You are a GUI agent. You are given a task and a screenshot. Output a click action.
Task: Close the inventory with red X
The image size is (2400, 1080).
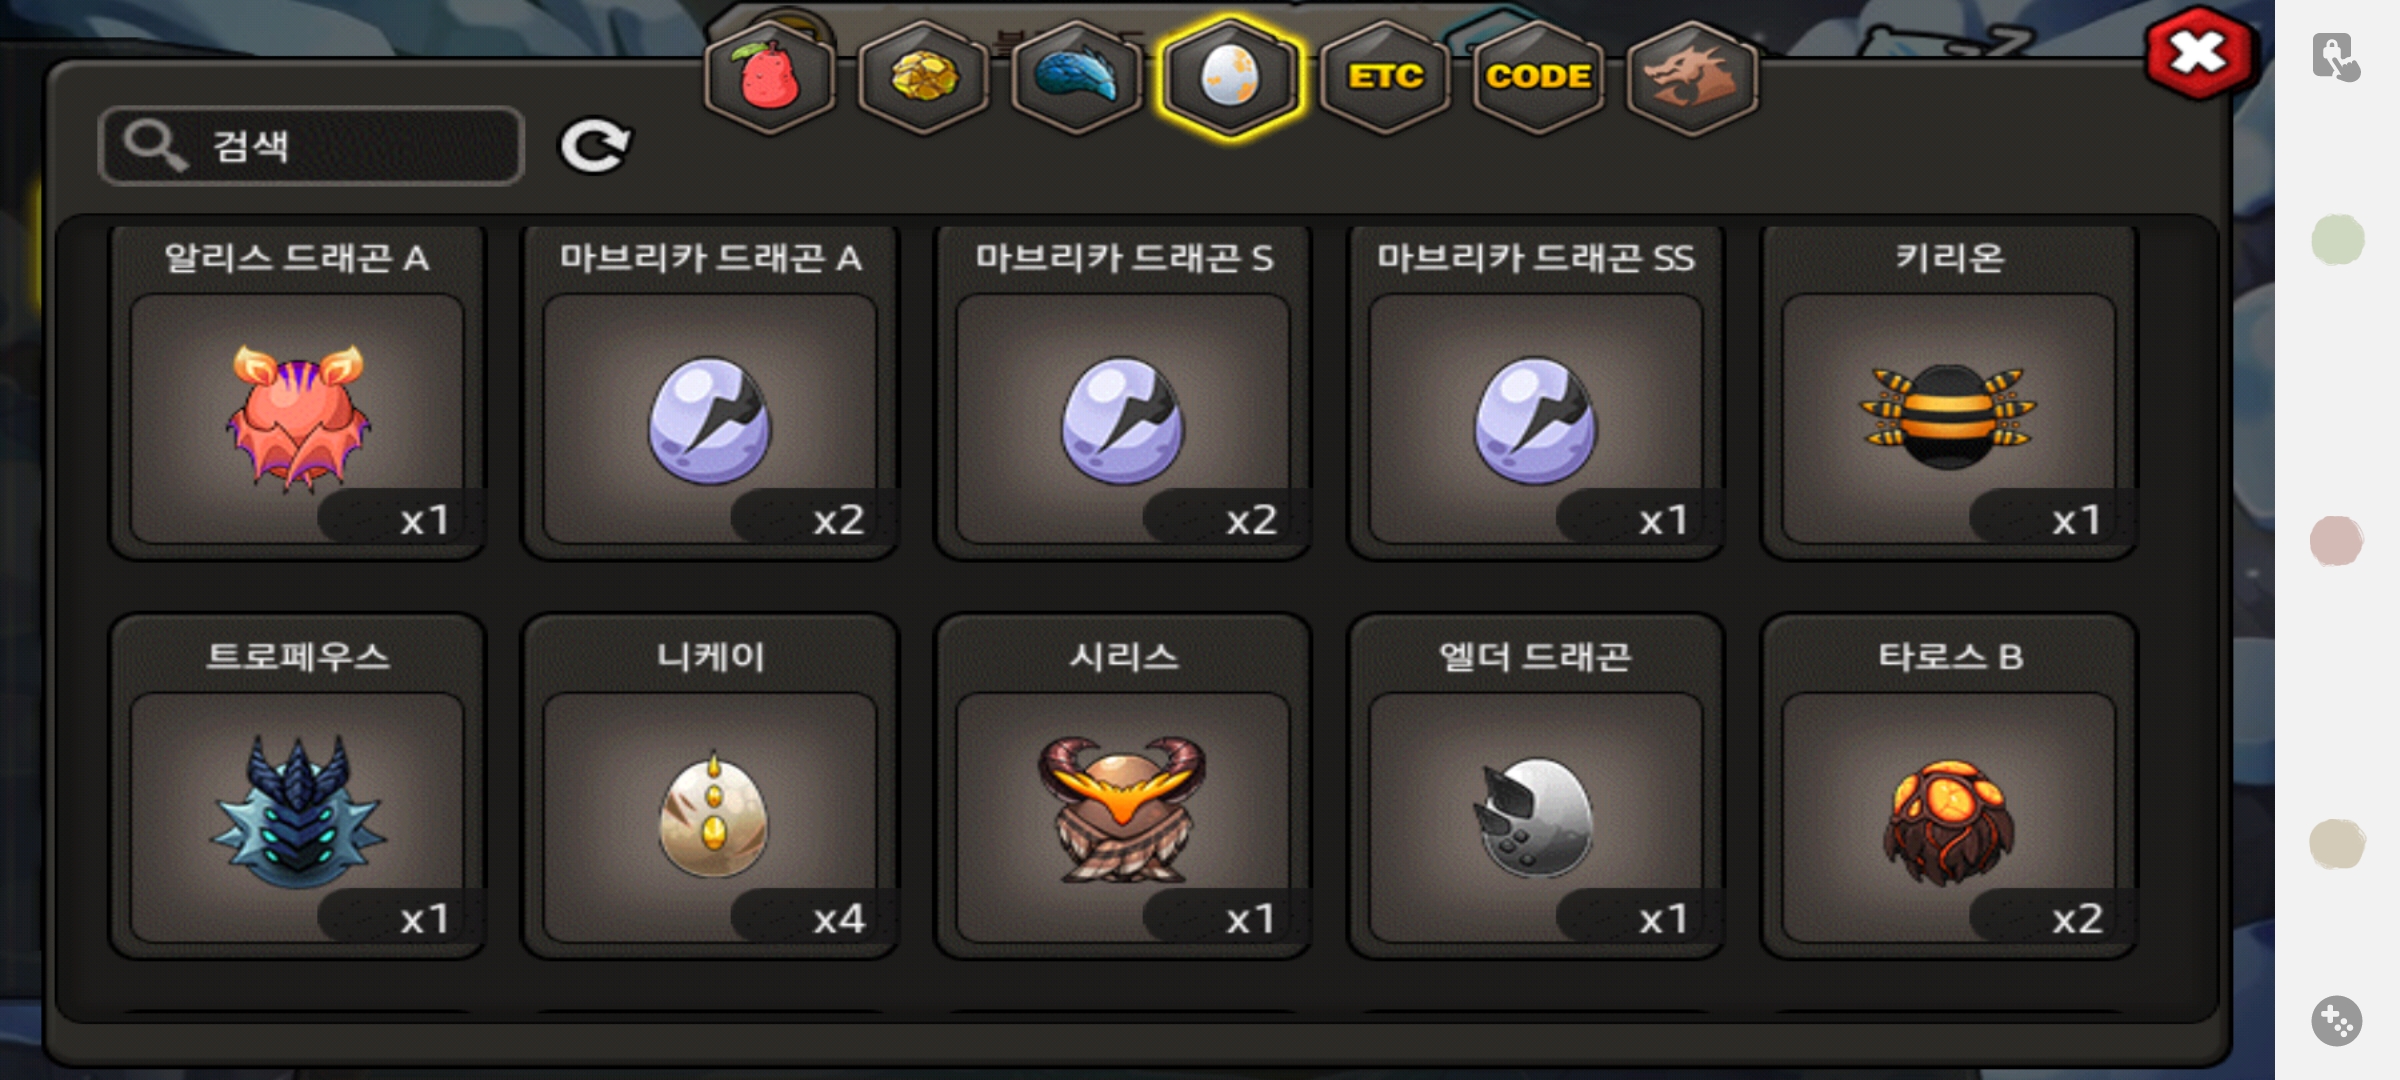(x=2198, y=54)
